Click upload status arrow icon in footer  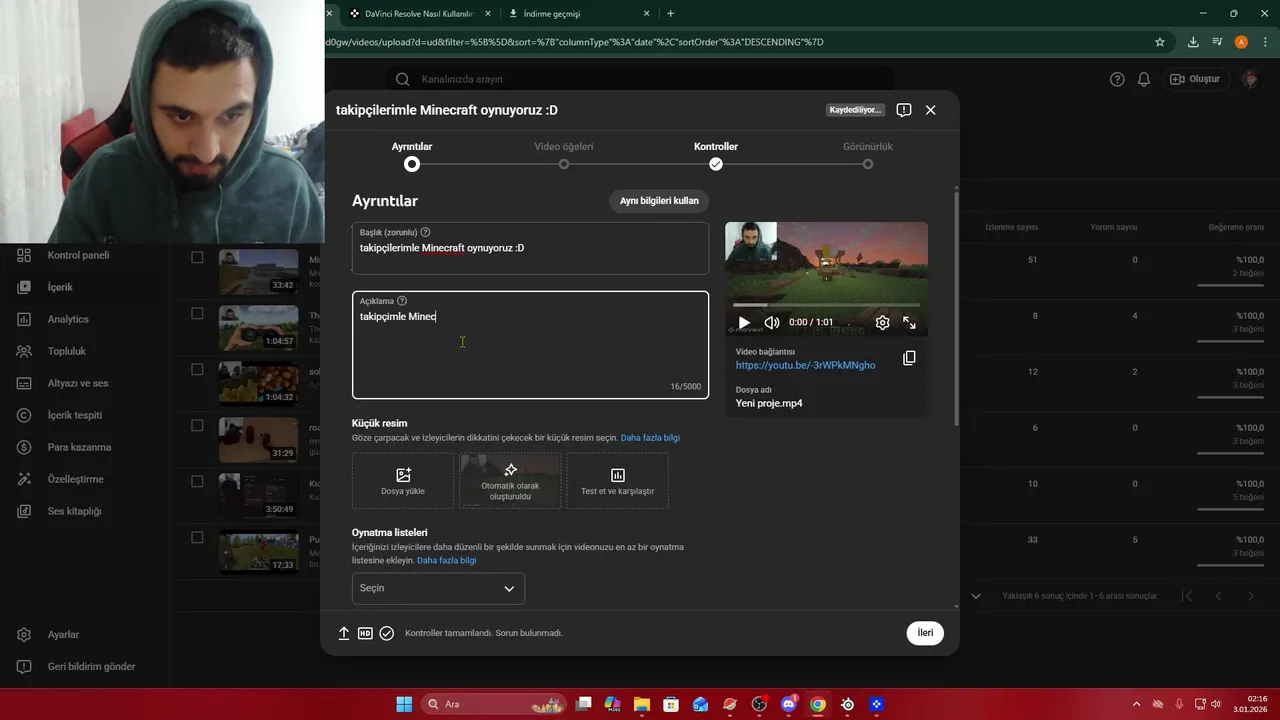click(x=344, y=633)
